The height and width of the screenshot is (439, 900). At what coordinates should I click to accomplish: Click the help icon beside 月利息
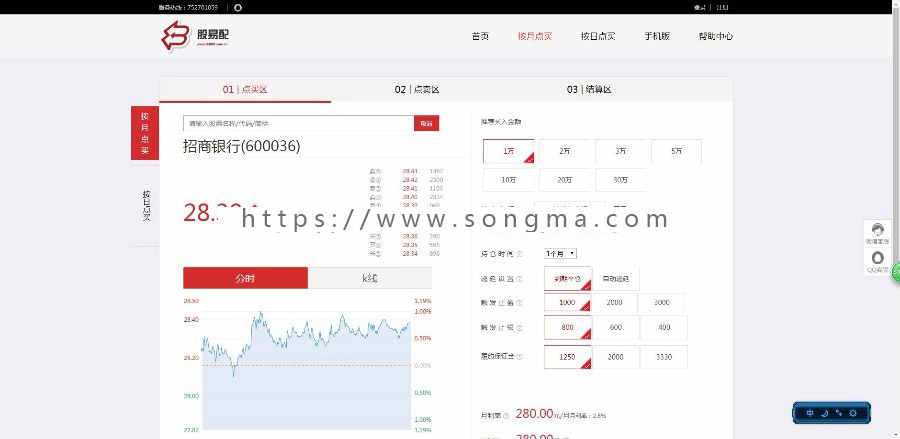pyautogui.click(x=506, y=415)
